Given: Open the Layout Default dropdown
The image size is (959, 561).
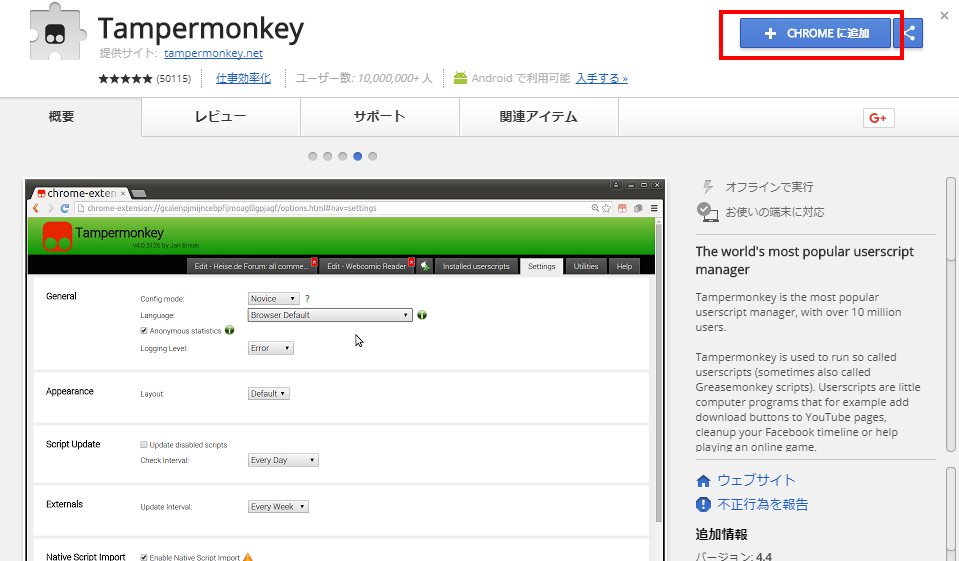Looking at the screenshot, I should click(x=268, y=393).
